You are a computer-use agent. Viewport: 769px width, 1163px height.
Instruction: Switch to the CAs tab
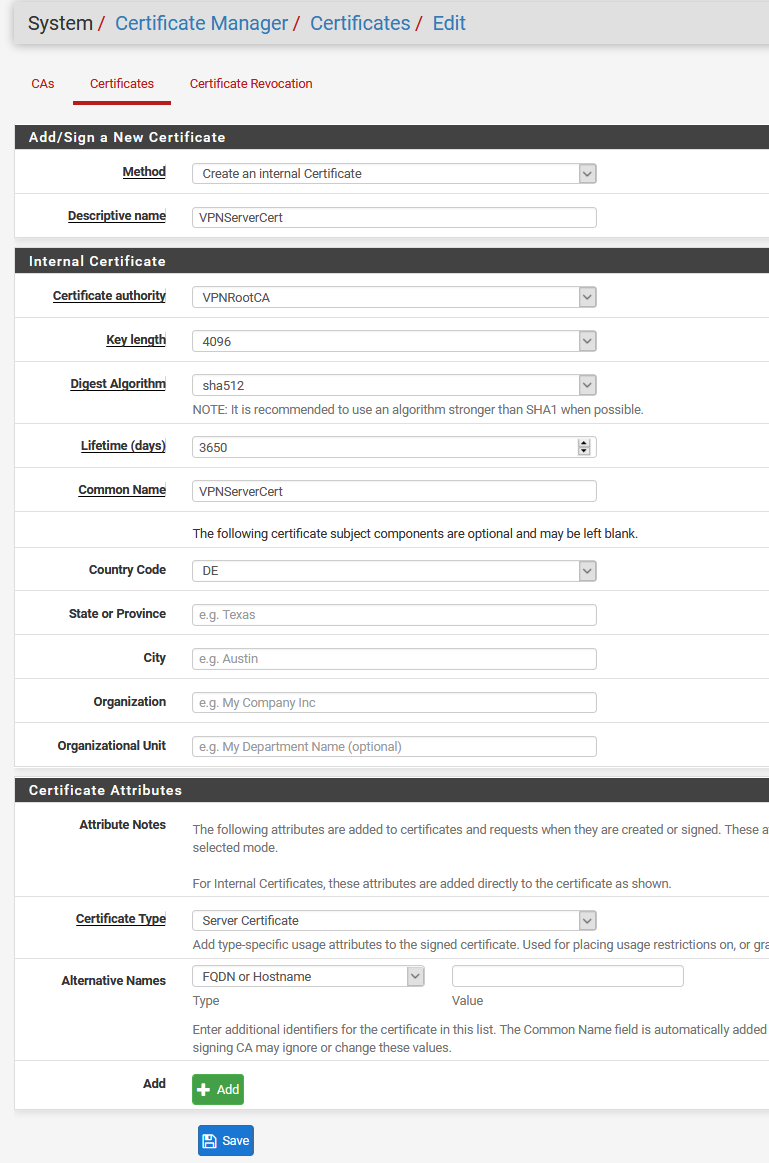[x=43, y=84]
